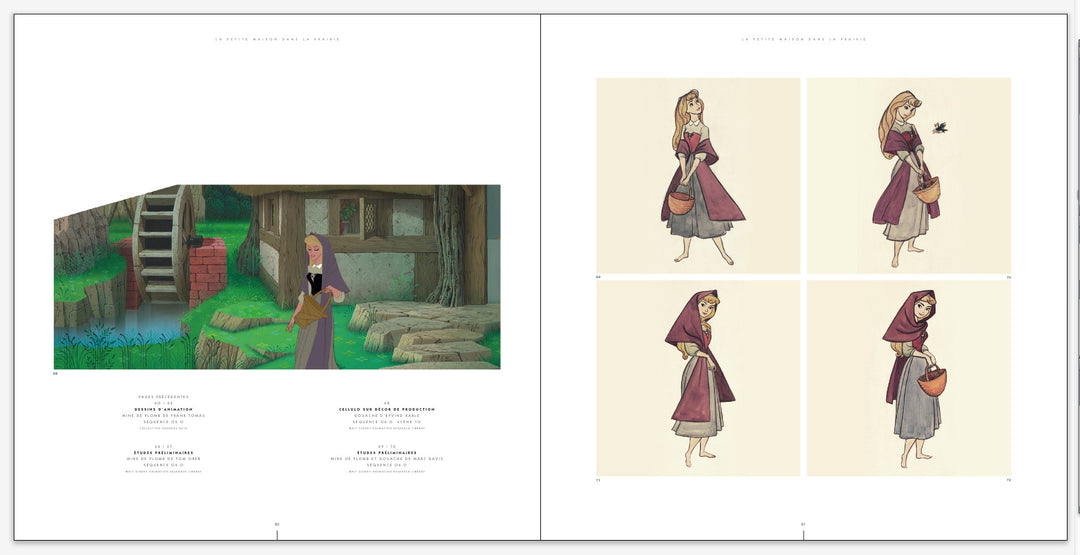Viewport: 1080px width, 555px height.
Task: Select the Aurora sketch with the small bird
Action: (908, 176)
